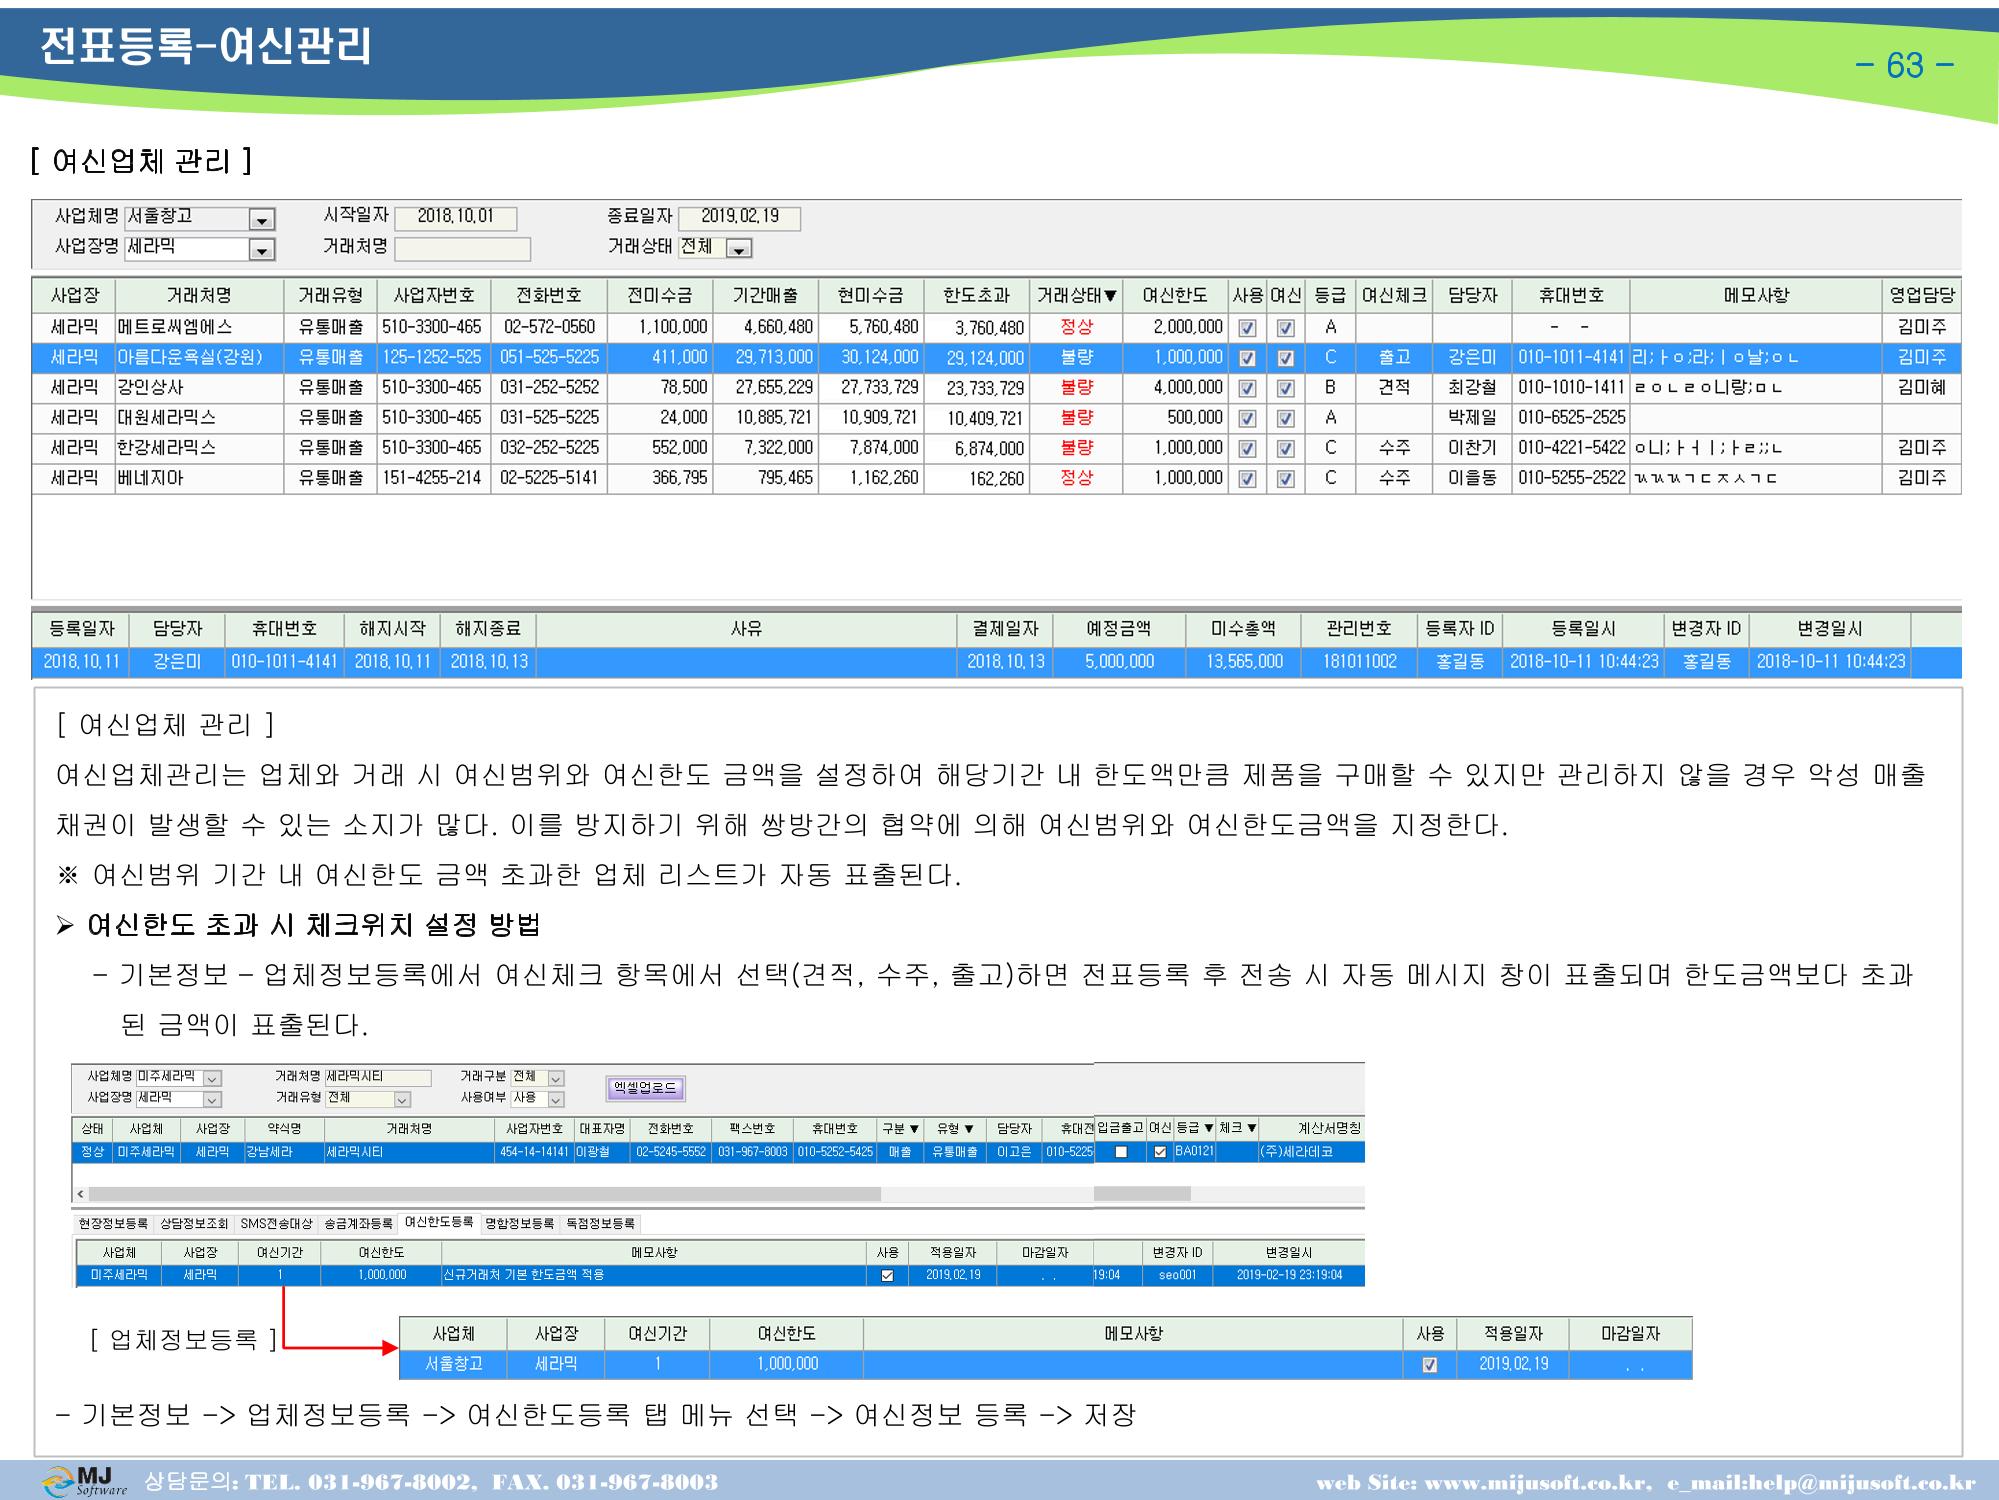Toggle 여신 checkbox for 메트로씨엠에스 row
Screen dimensions: 1999x1500
tap(1286, 327)
